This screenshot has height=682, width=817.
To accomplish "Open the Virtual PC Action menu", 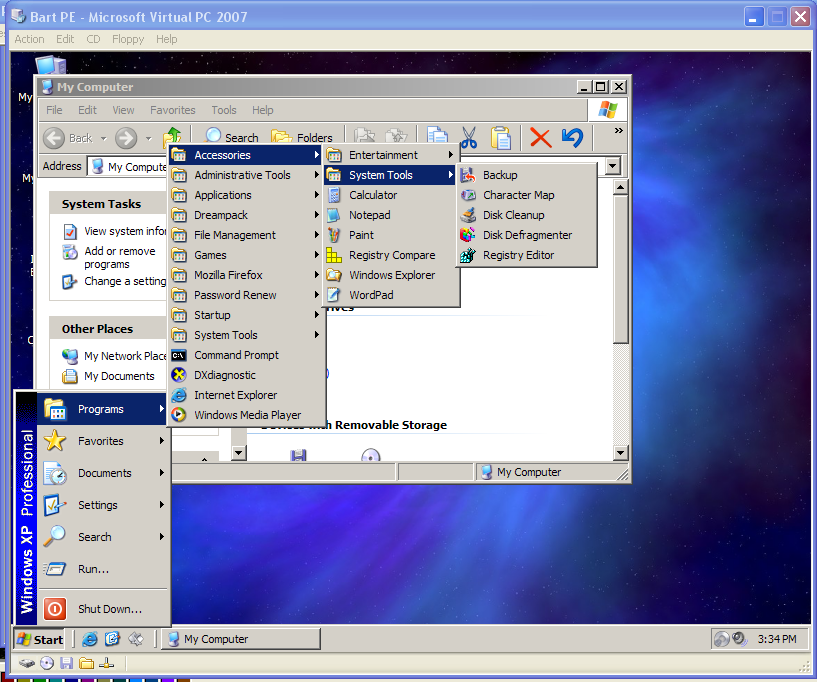I will tap(29, 39).
